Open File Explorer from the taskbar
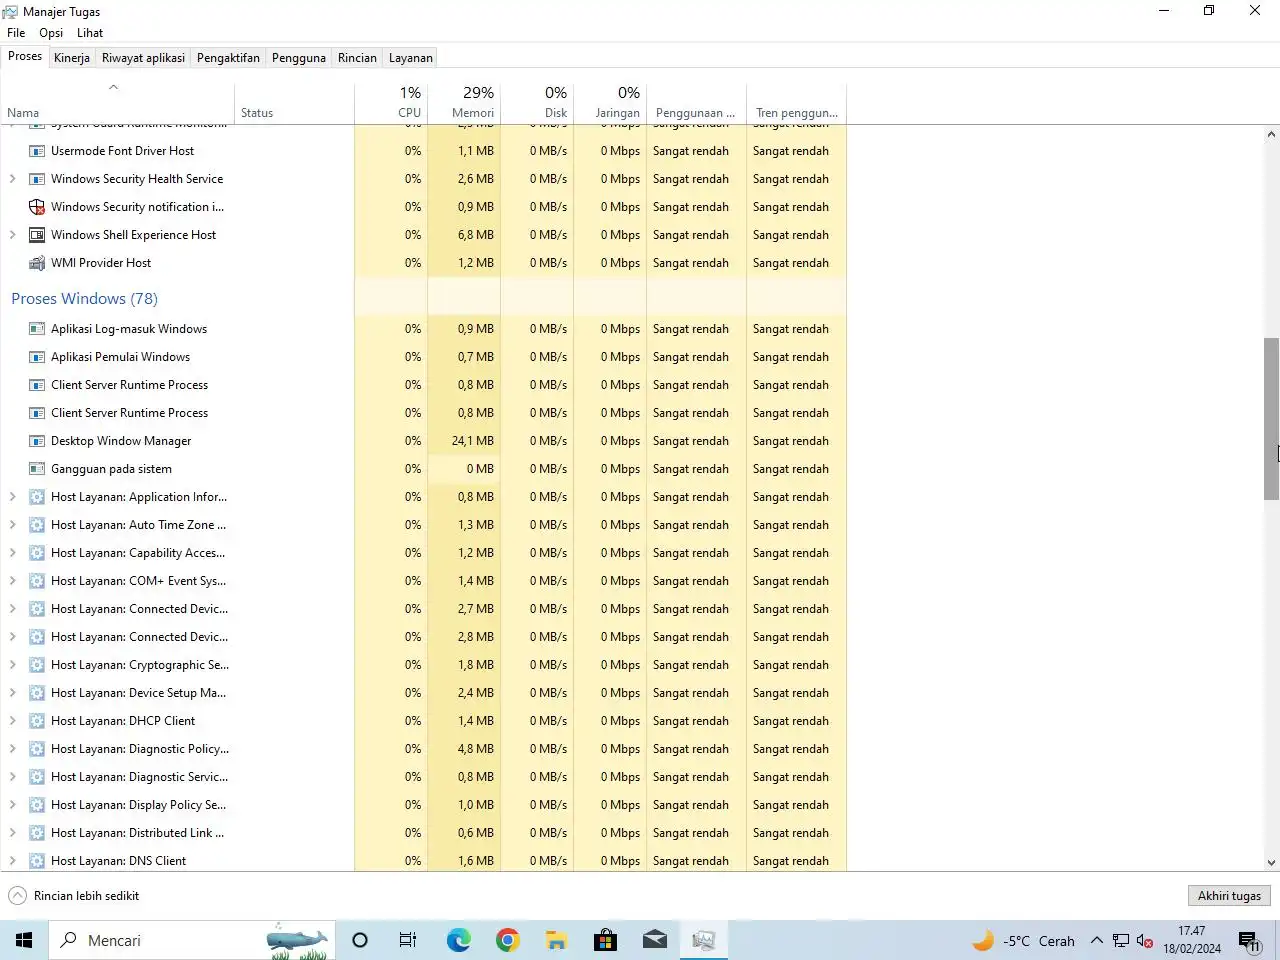Image resolution: width=1280 pixels, height=960 pixels. point(556,940)
